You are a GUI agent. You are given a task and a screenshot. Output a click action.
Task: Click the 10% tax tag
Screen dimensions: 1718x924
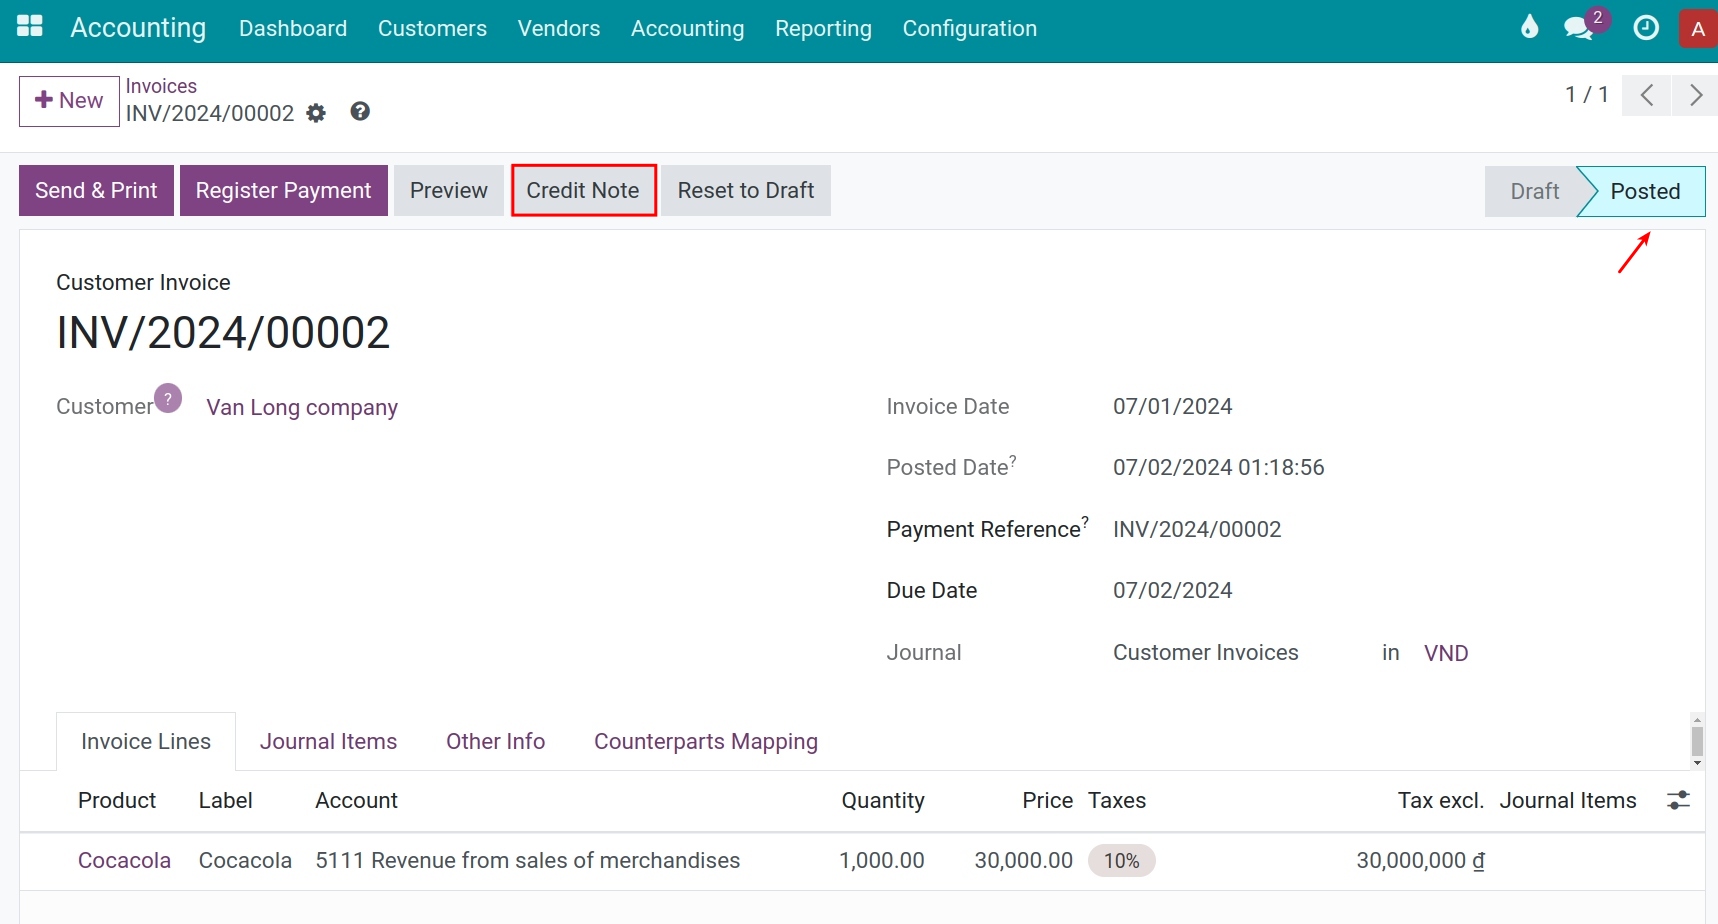coord(1121,861)
